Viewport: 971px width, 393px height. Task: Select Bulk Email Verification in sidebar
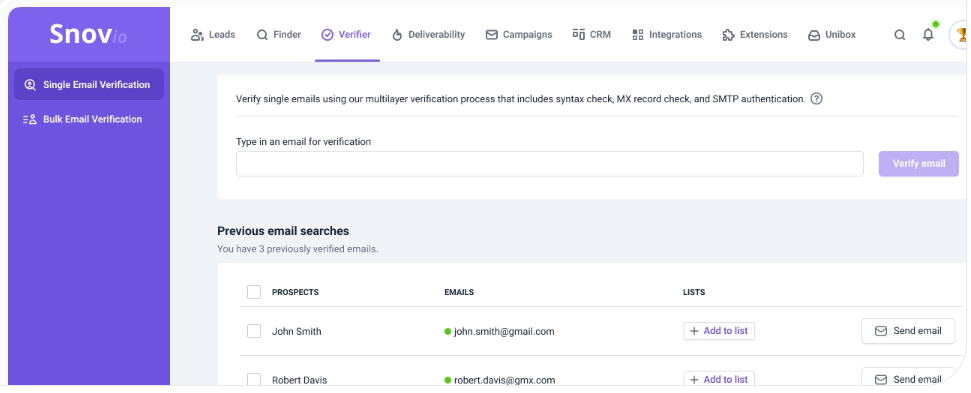pos(82,119)
